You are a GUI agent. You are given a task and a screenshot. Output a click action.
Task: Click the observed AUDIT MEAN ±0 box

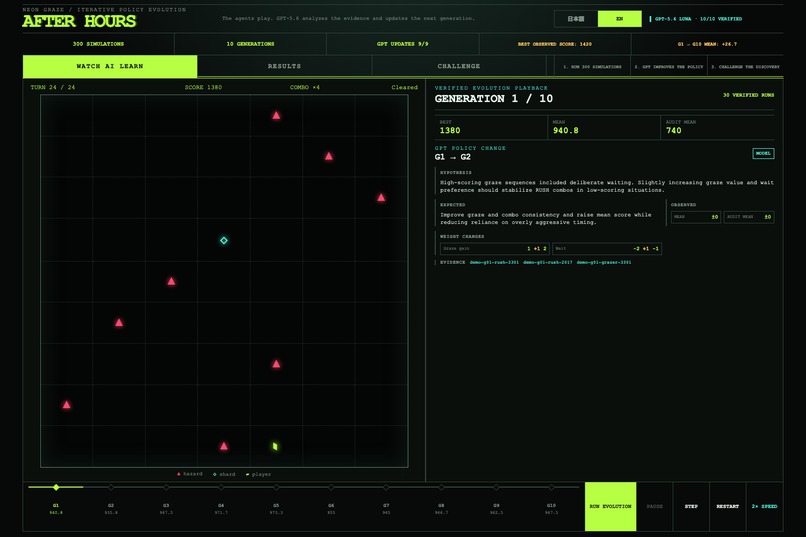click(x=749, y=217)
